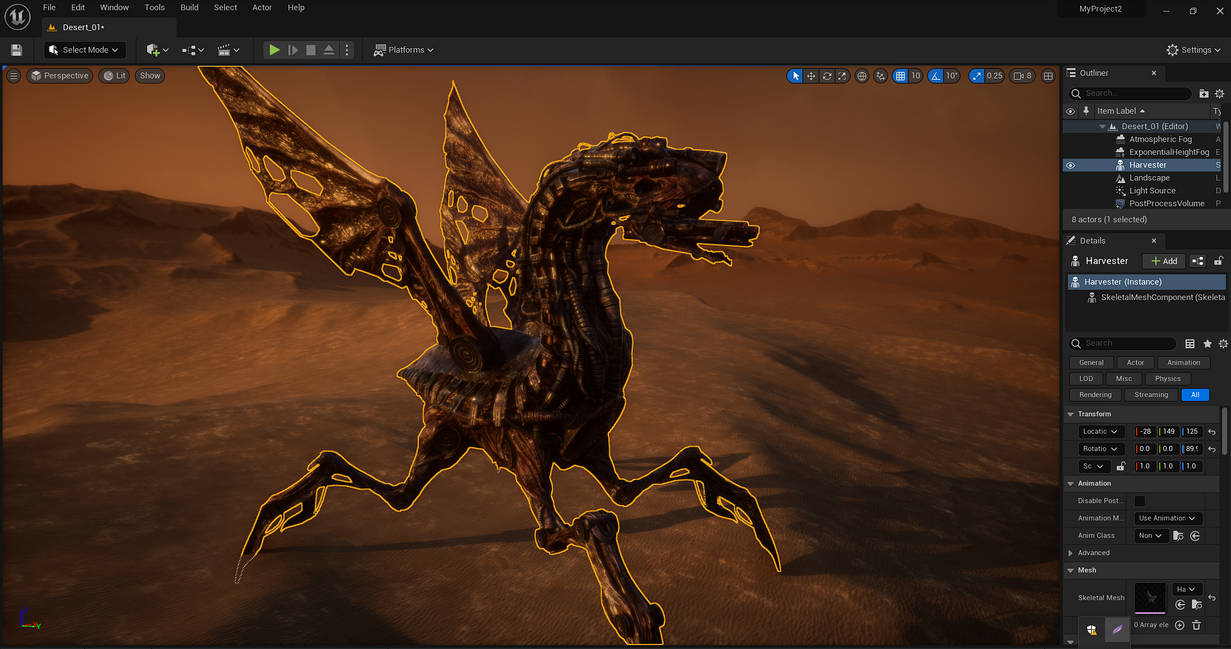
Task: Click the trash icon in the Mesh section
Action: 1195,624
